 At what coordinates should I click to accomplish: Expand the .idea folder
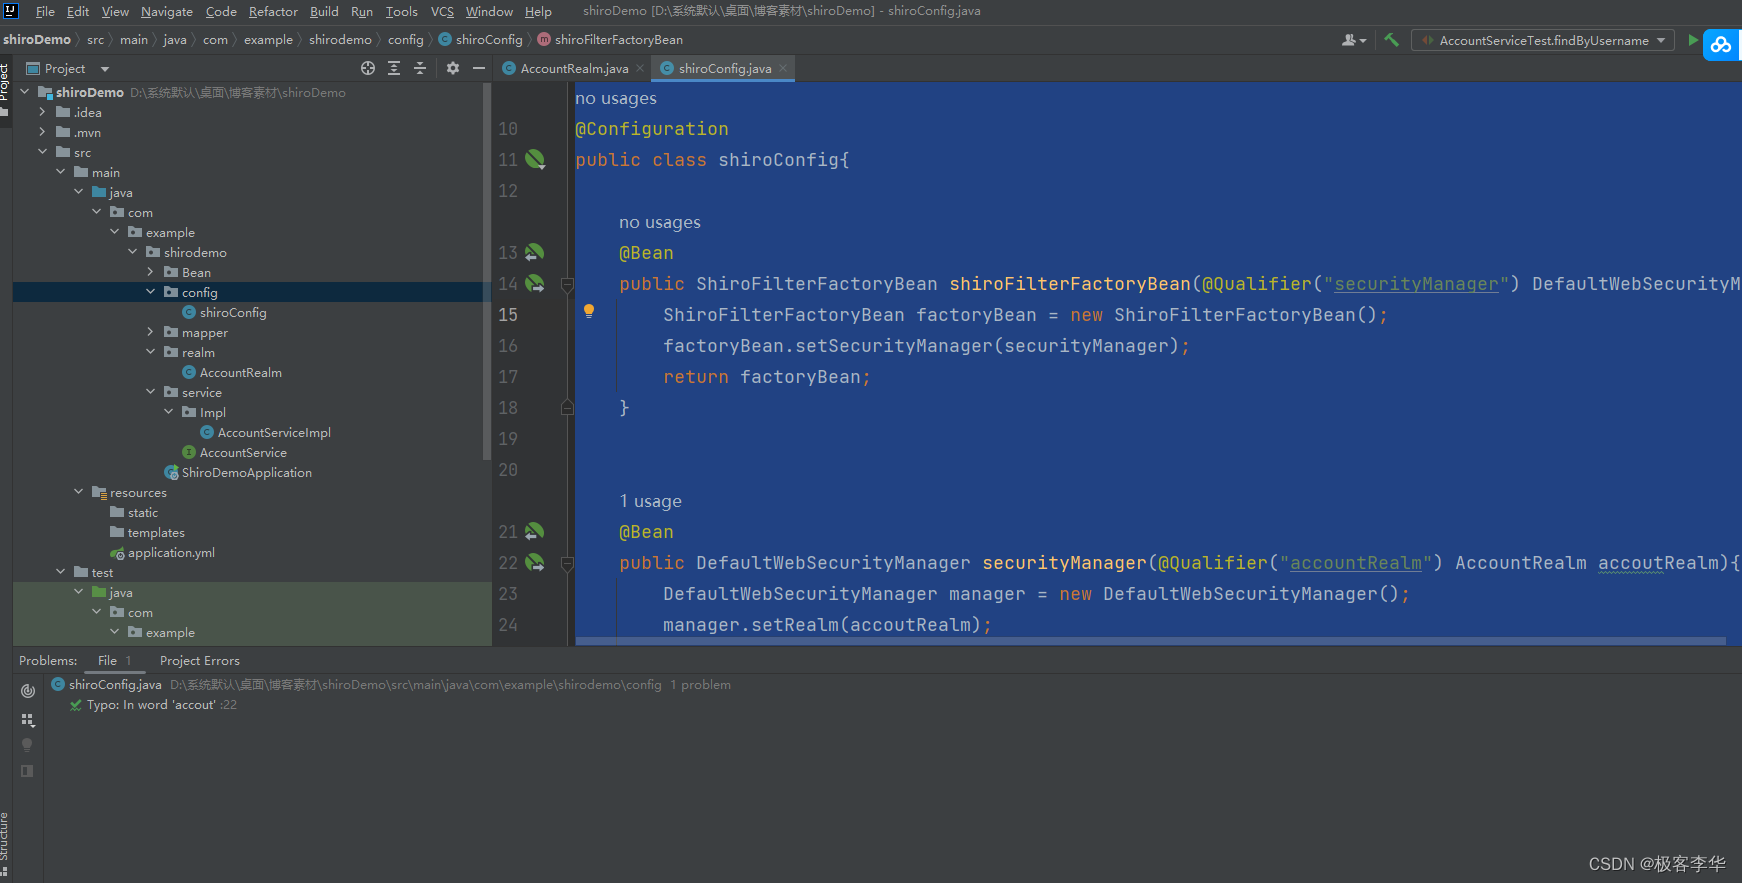point(42,112)
